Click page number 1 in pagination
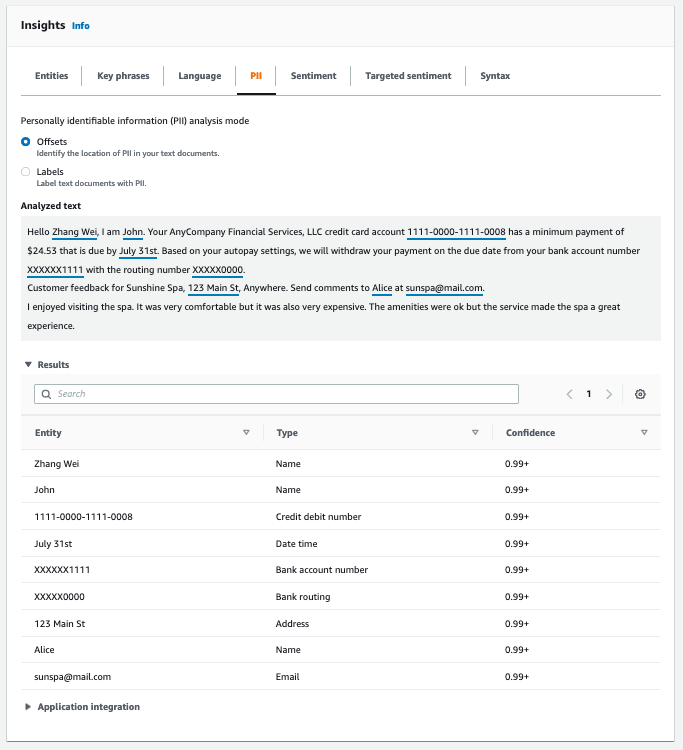Viewport: 683px width, 750px height. [589, 394]
